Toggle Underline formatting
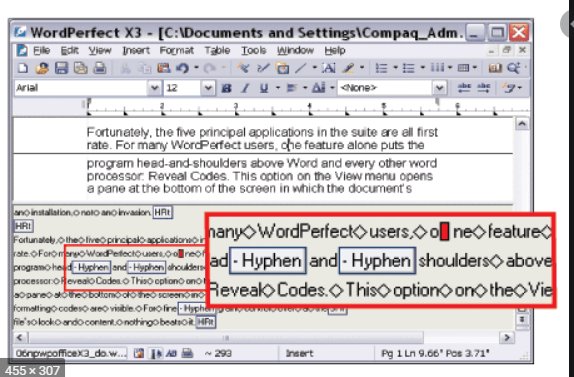Screen dimensions: 574x377 pyautogui.click(x=264, y=88)
